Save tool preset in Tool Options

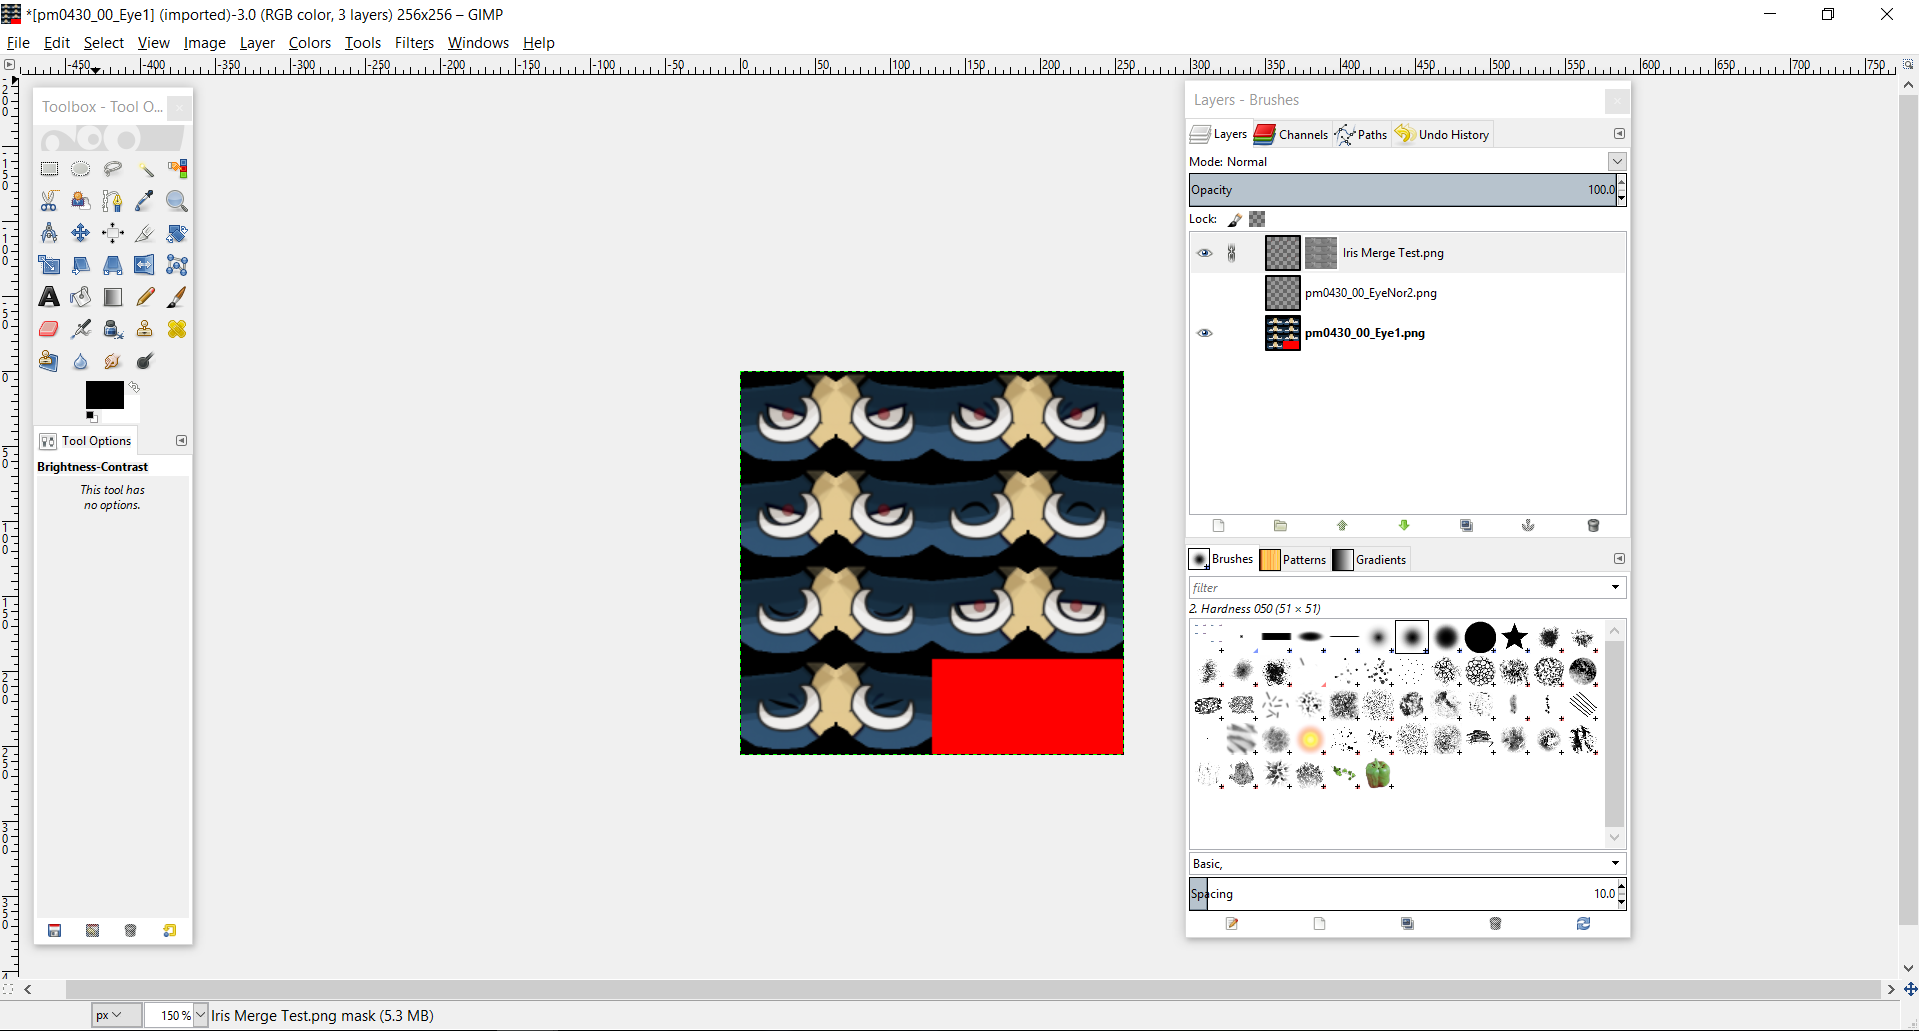[55, 931]
